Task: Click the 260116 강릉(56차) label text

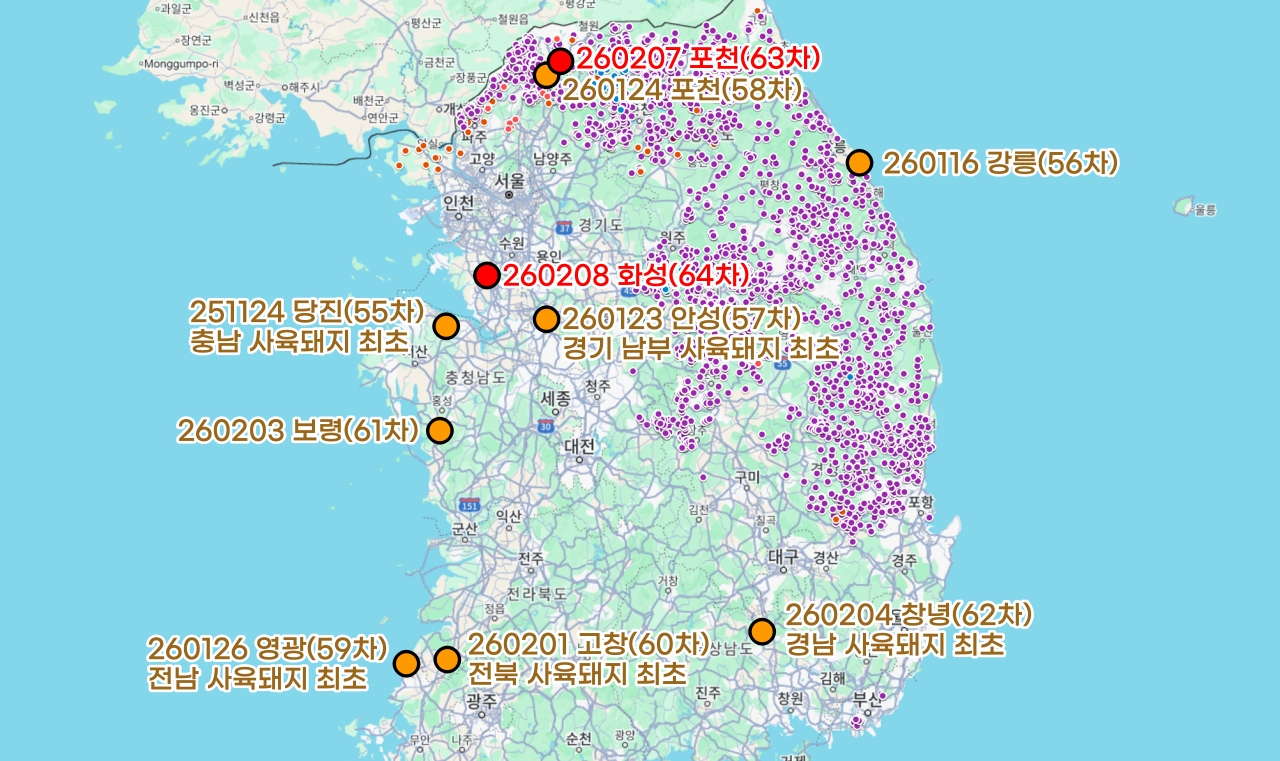Action: pos(999,163)
